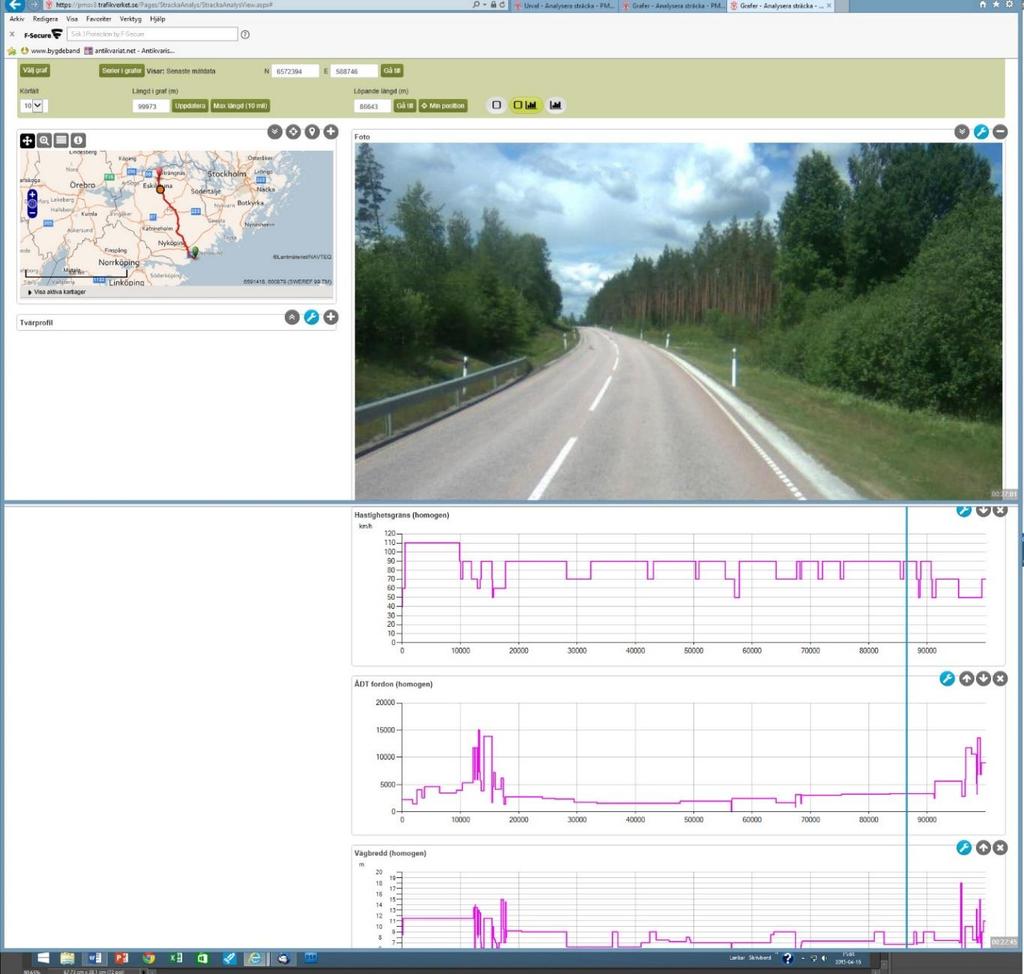The width and height of the screenshot is (1024, 974).
Task: Open Chrome from the Windows taskbar
Action: coord(149,958)
